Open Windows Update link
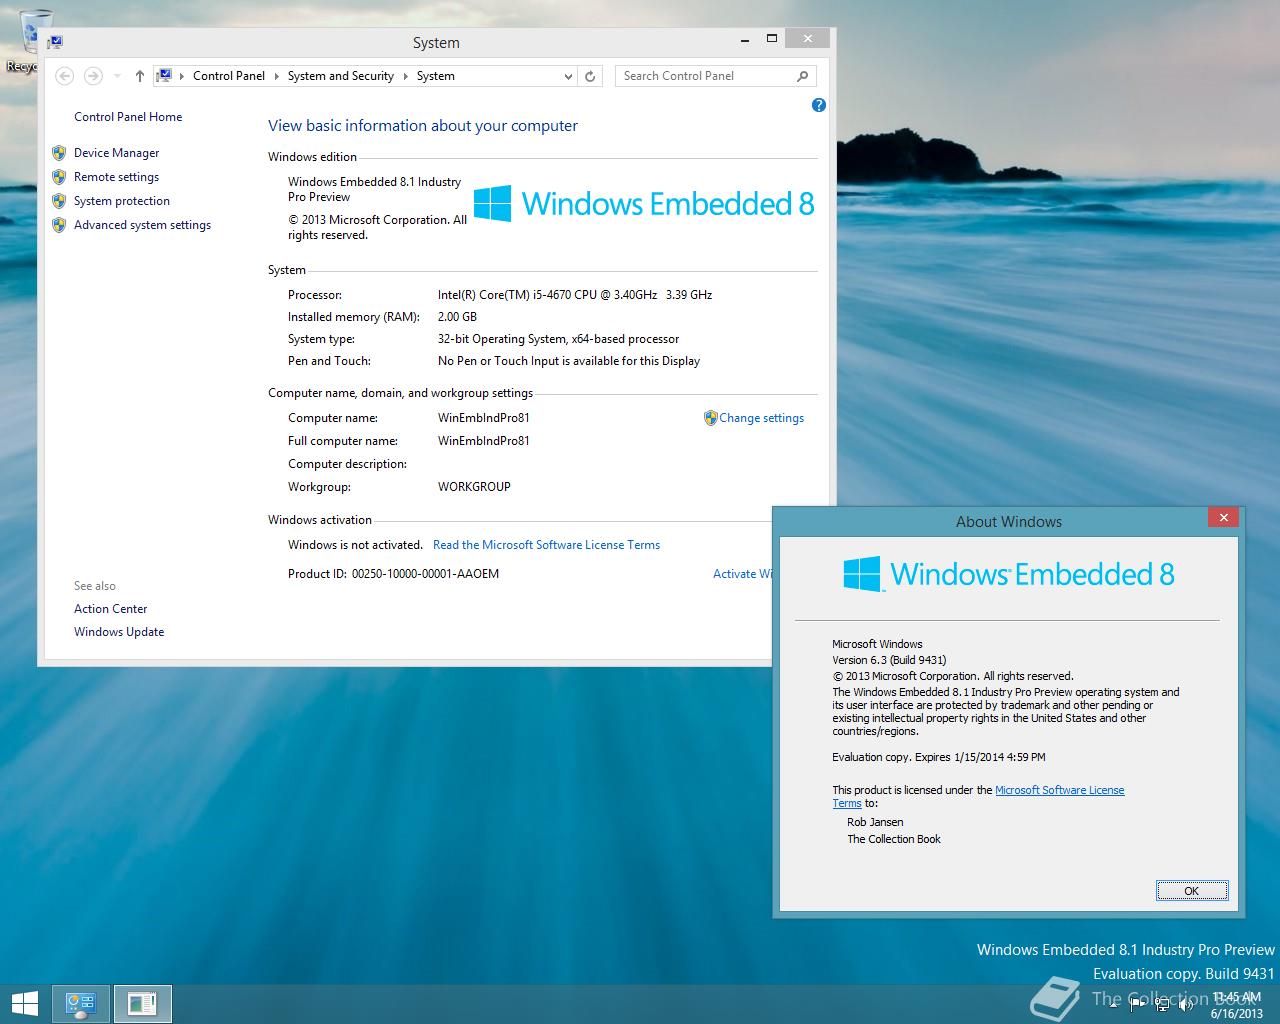The image size is (1280, 1024). (119, 632)
